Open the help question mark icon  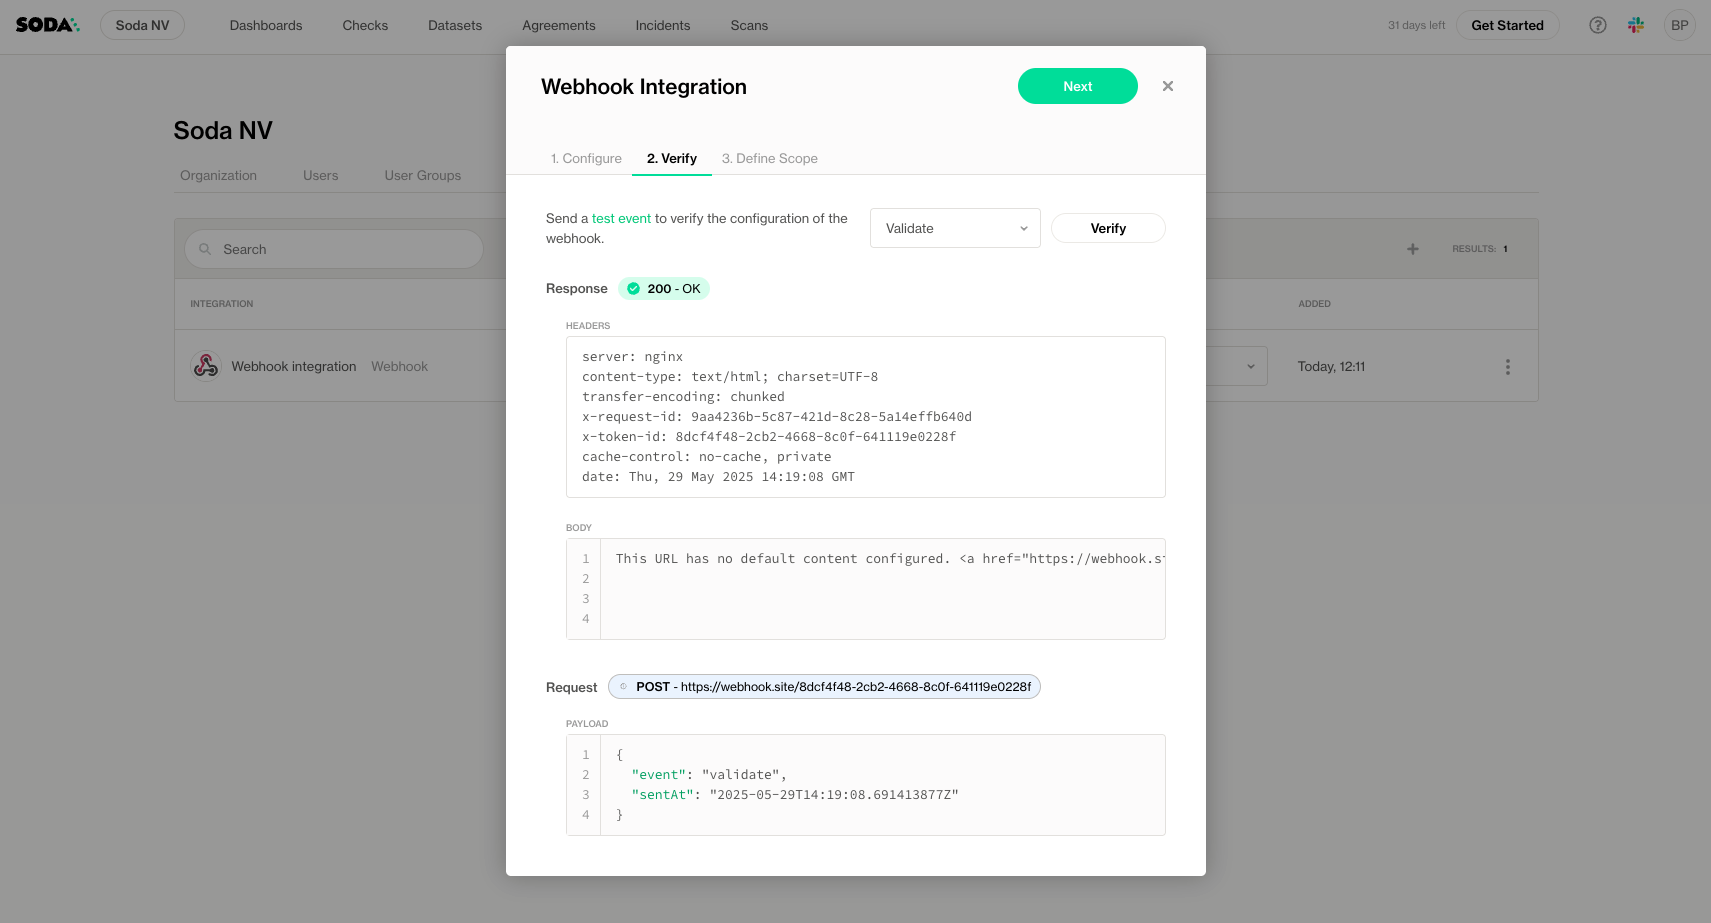(x=1597, y=25)
